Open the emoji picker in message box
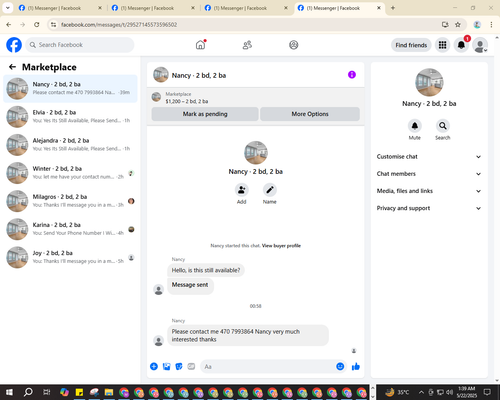 coord(340,367)
